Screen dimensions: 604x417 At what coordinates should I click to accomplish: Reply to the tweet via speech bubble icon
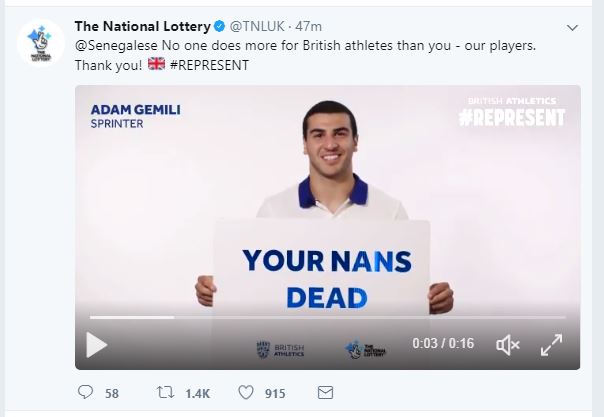tap(84, 393)
